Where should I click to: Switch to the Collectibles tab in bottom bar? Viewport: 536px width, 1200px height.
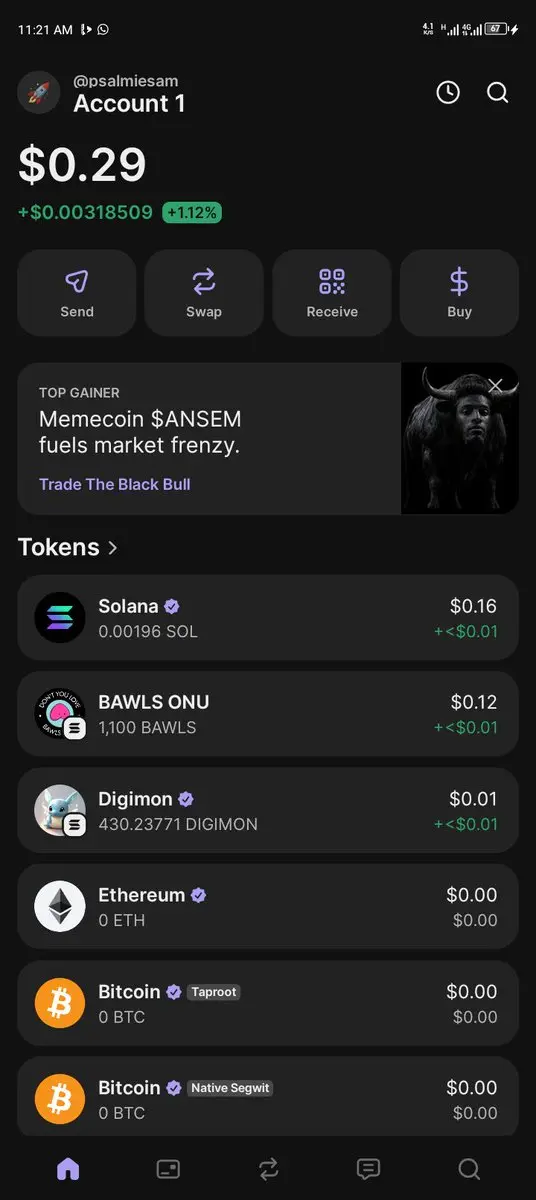168,1168
